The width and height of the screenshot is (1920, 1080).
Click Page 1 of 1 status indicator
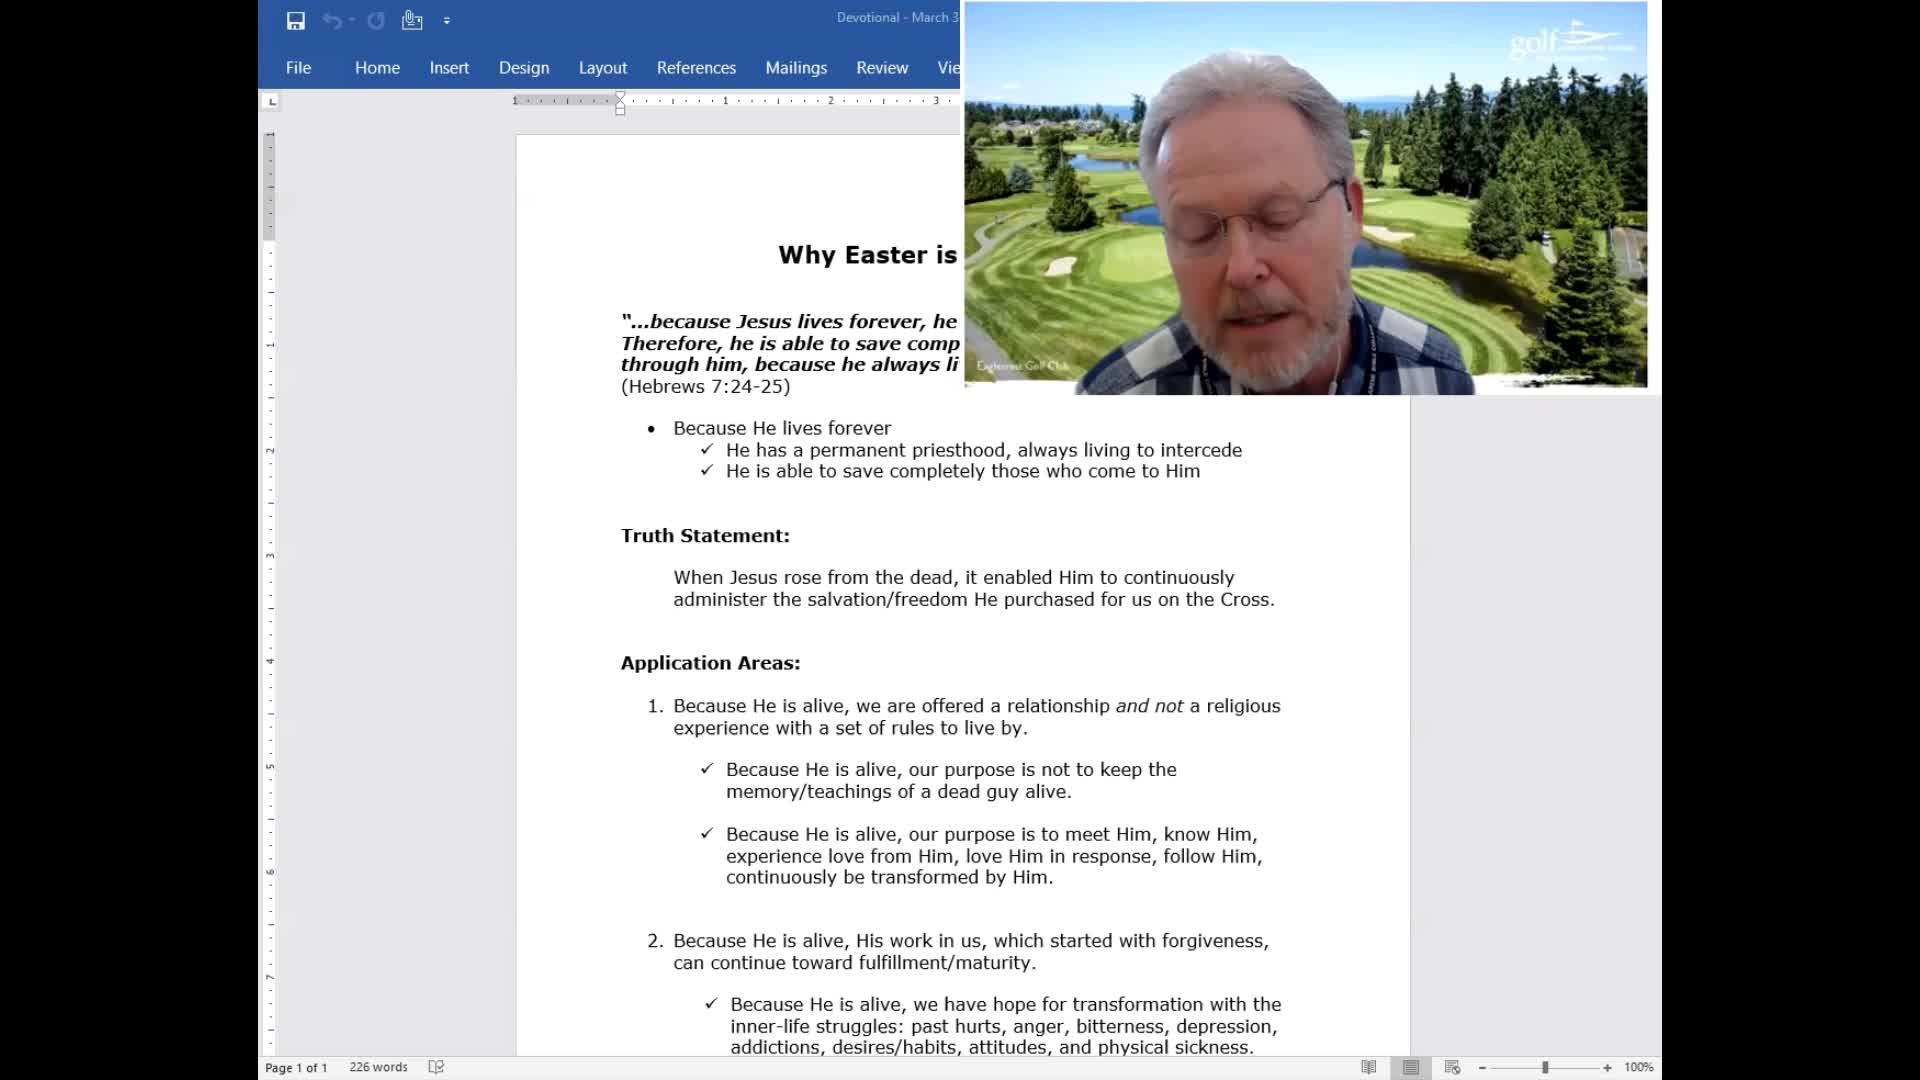[x=296, y=1067]
